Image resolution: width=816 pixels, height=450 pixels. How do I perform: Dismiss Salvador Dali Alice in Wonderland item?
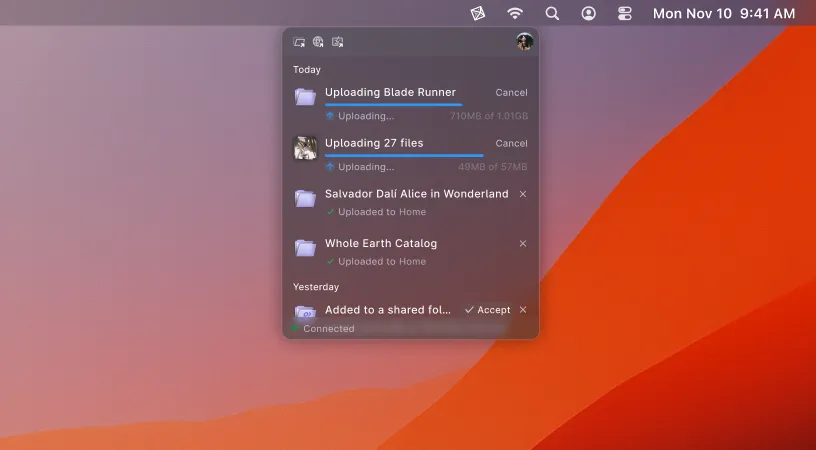(x=523, y=194)
